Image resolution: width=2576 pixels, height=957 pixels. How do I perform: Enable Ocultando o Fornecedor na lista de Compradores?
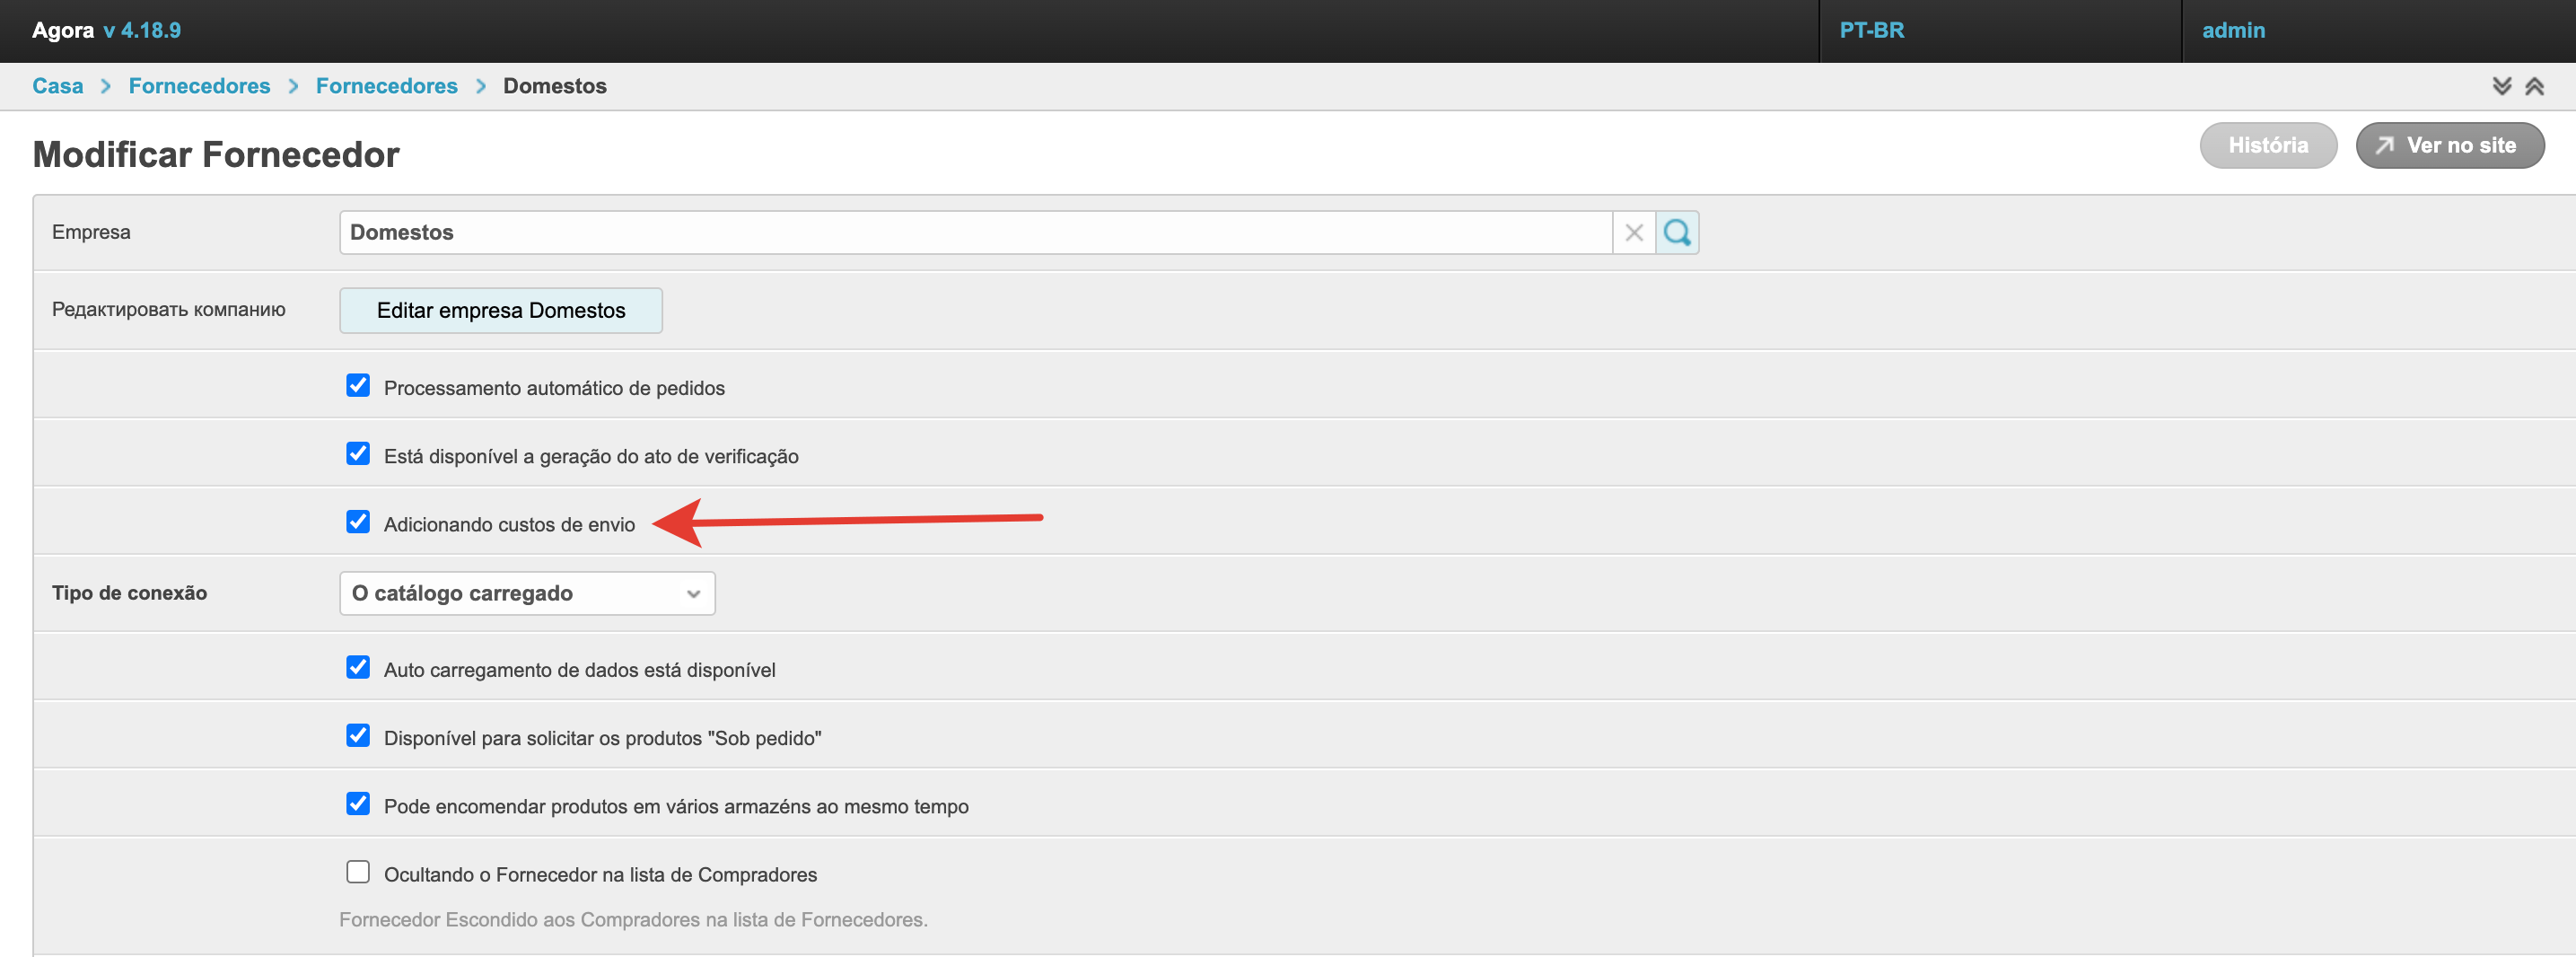click(358, 872)
